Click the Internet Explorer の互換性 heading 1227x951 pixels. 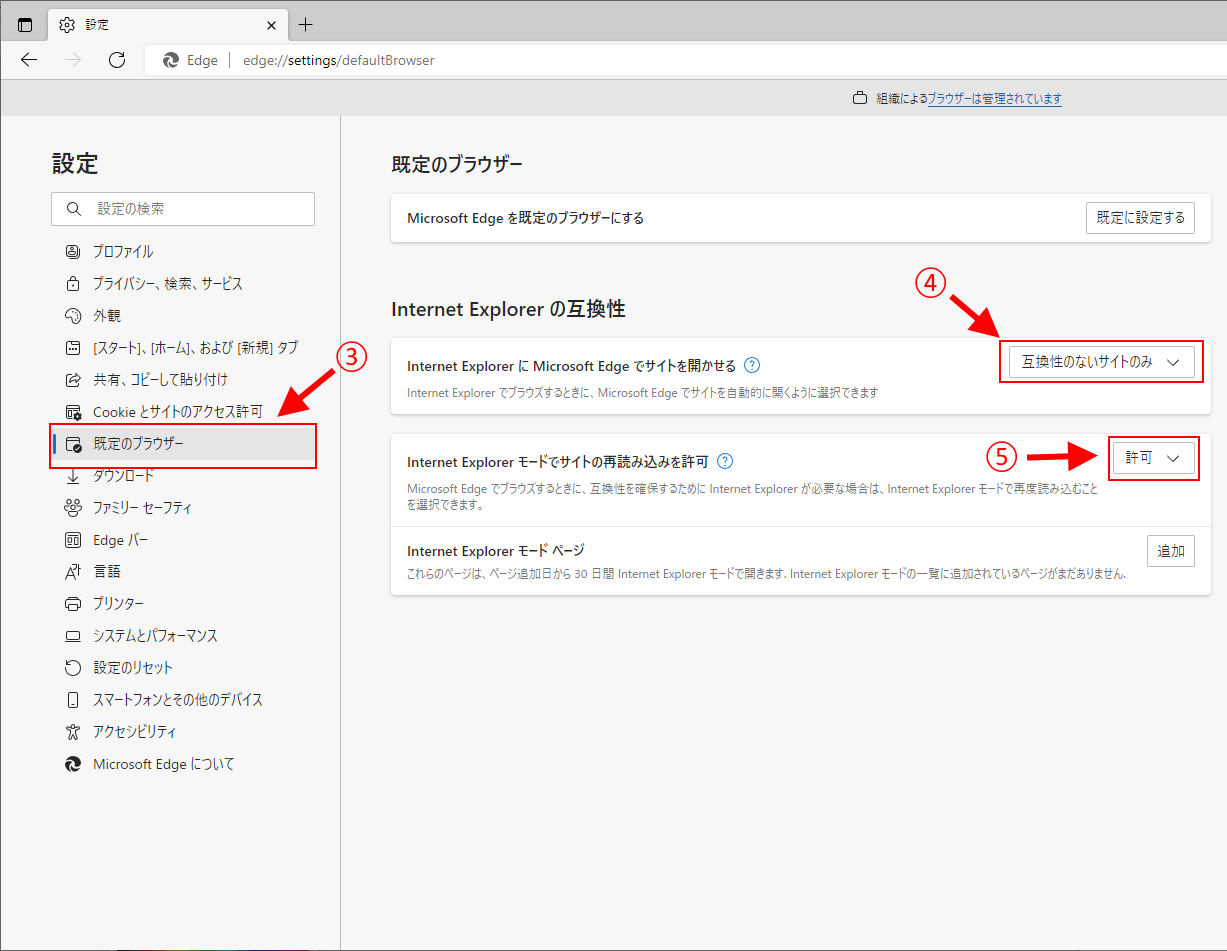click(508, 309)
